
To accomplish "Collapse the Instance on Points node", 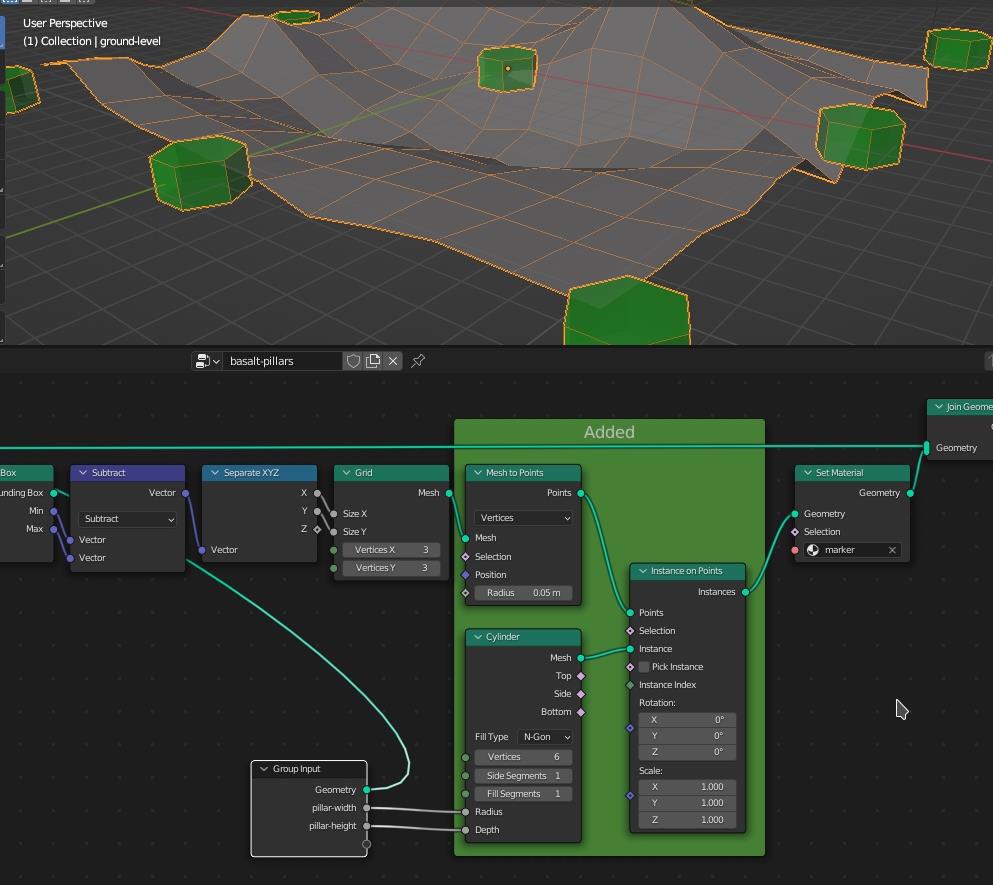I will click(642, 571).
